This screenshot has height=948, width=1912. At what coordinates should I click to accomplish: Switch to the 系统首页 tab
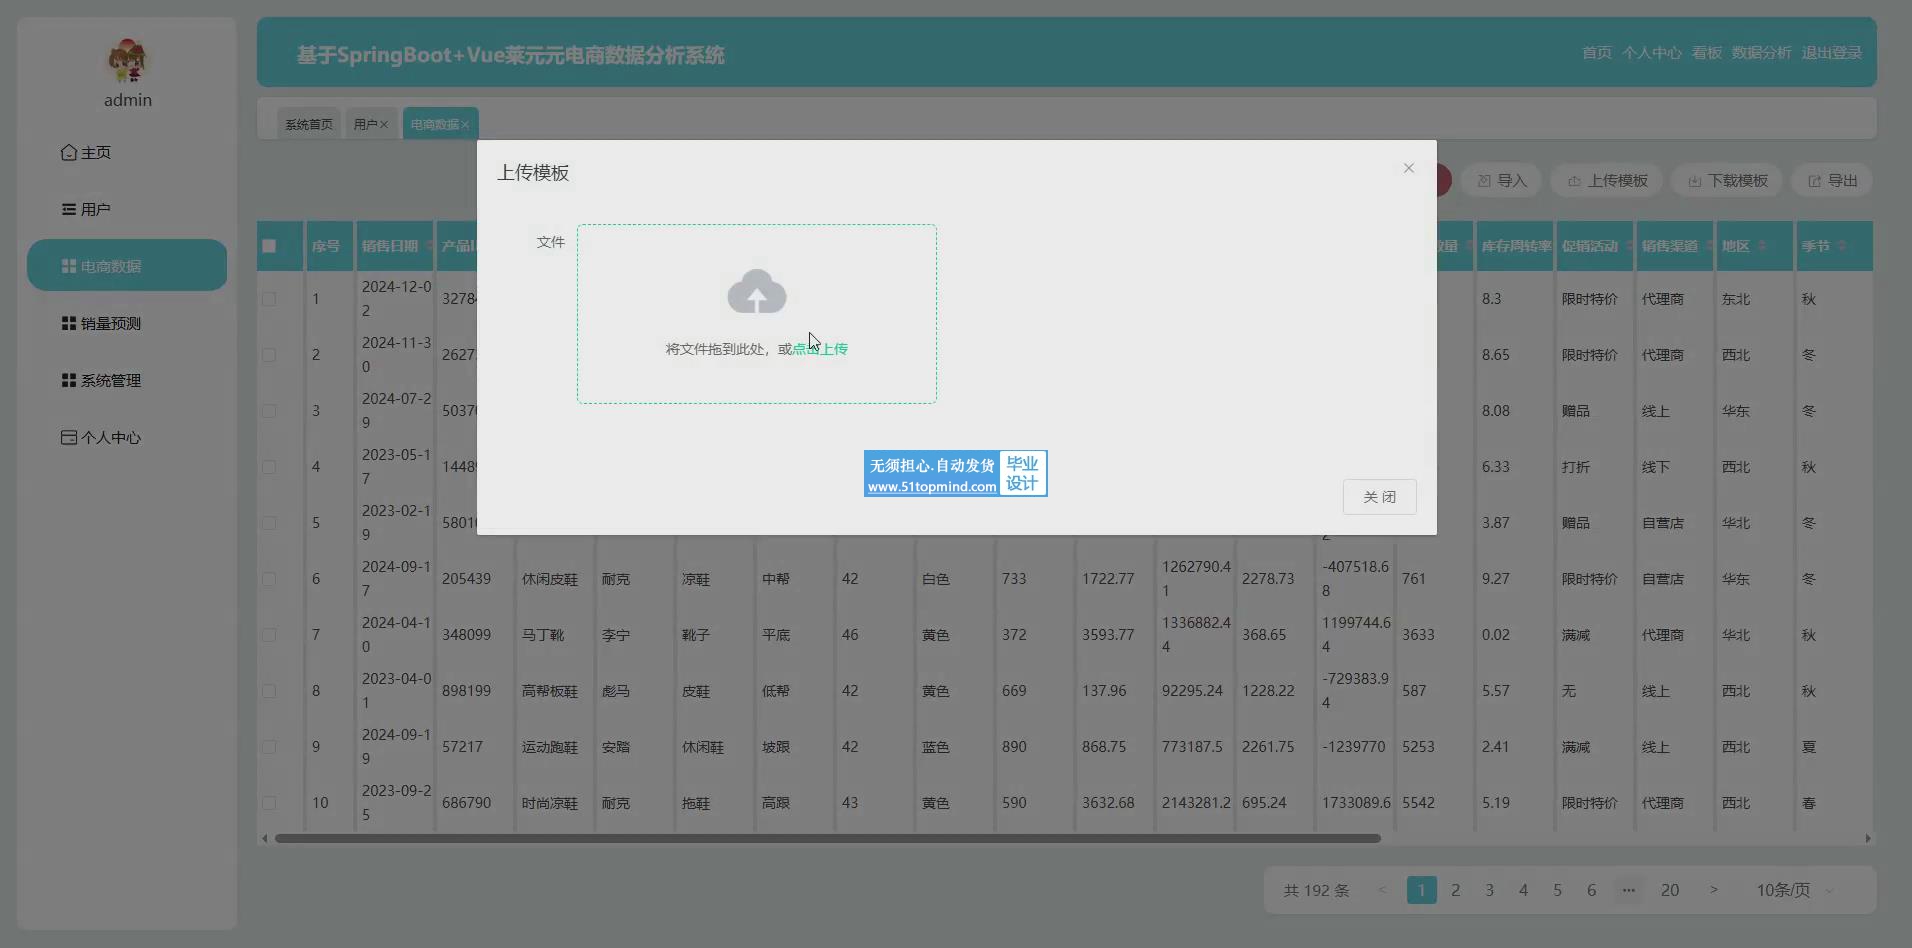click(x=308, y=125)
